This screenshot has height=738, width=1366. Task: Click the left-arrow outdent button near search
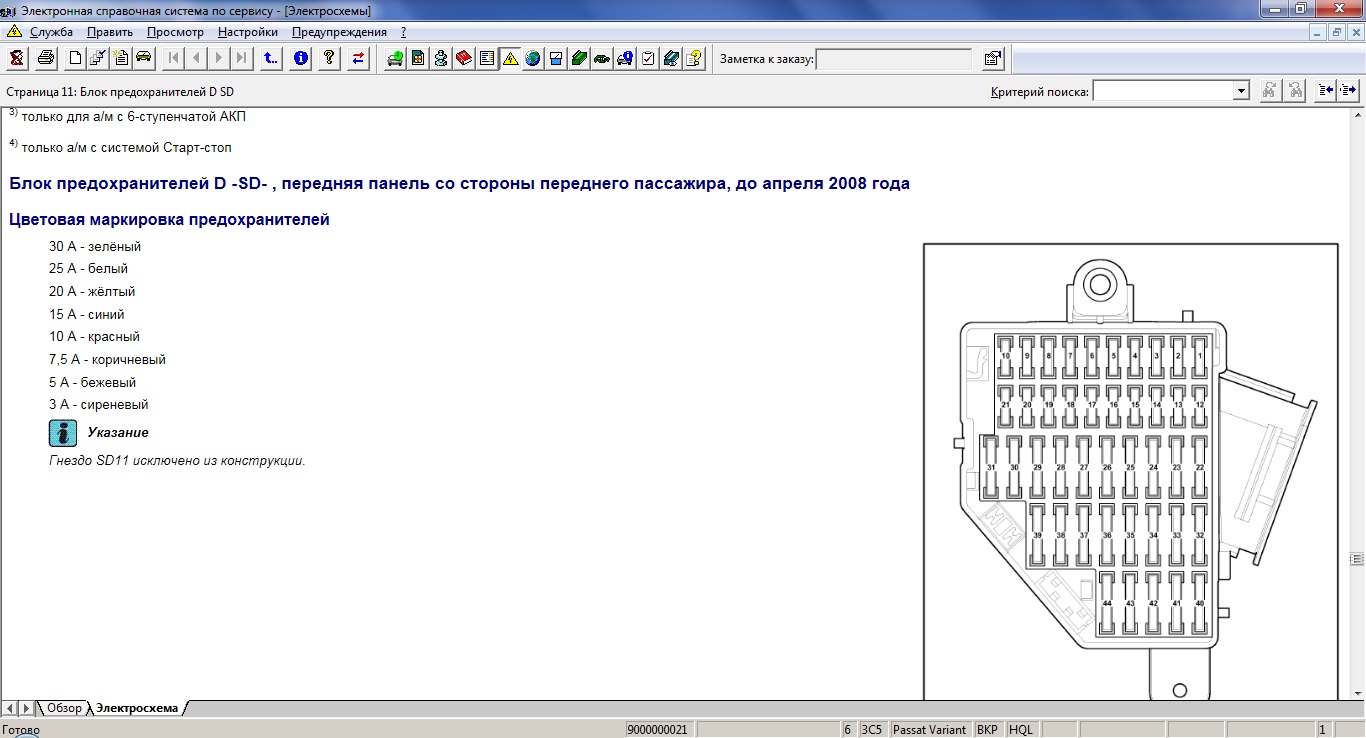pyautogui.click(x=1325, y=91)
